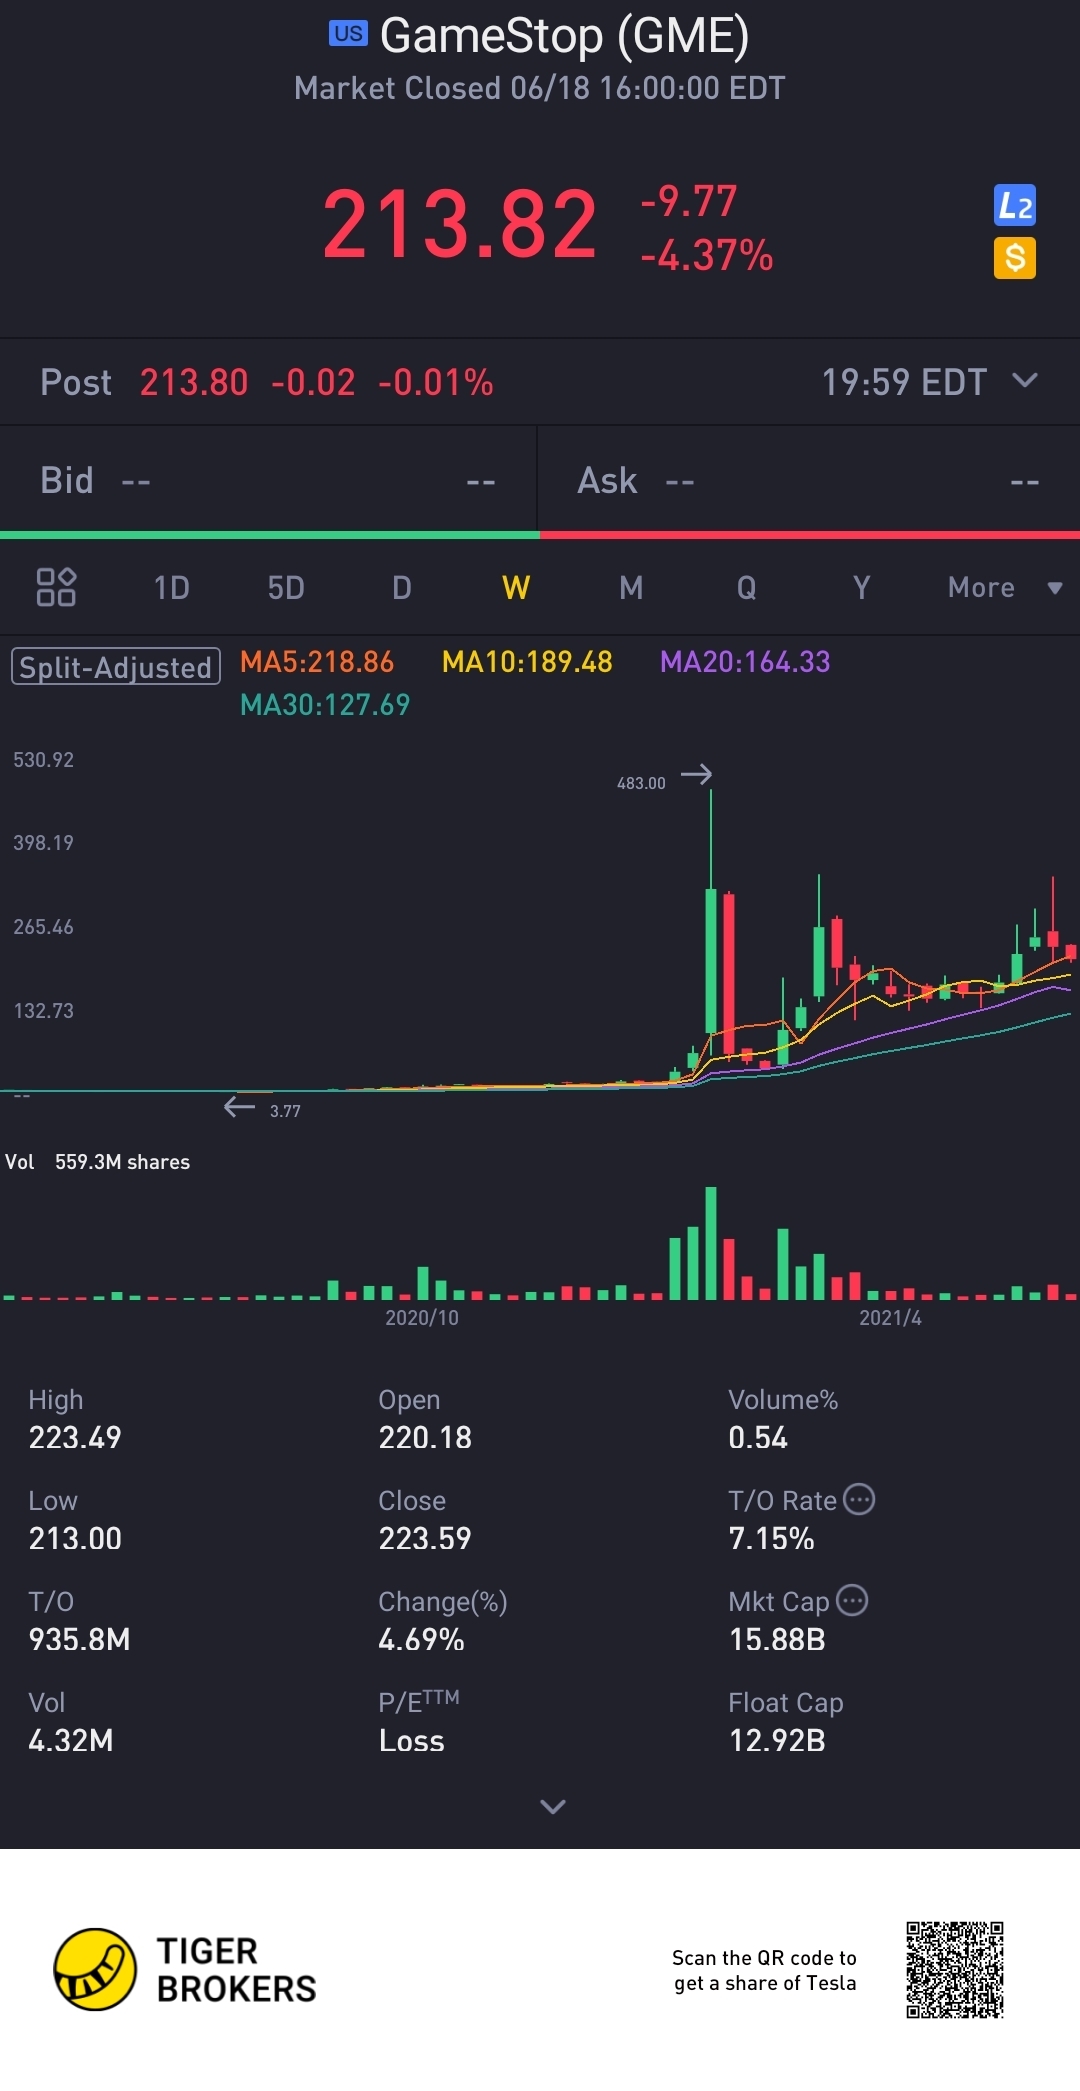This screenshot has width=1080, height=2091.
Task: Tap the Open value 220.18
Action: pos(425,1438)
